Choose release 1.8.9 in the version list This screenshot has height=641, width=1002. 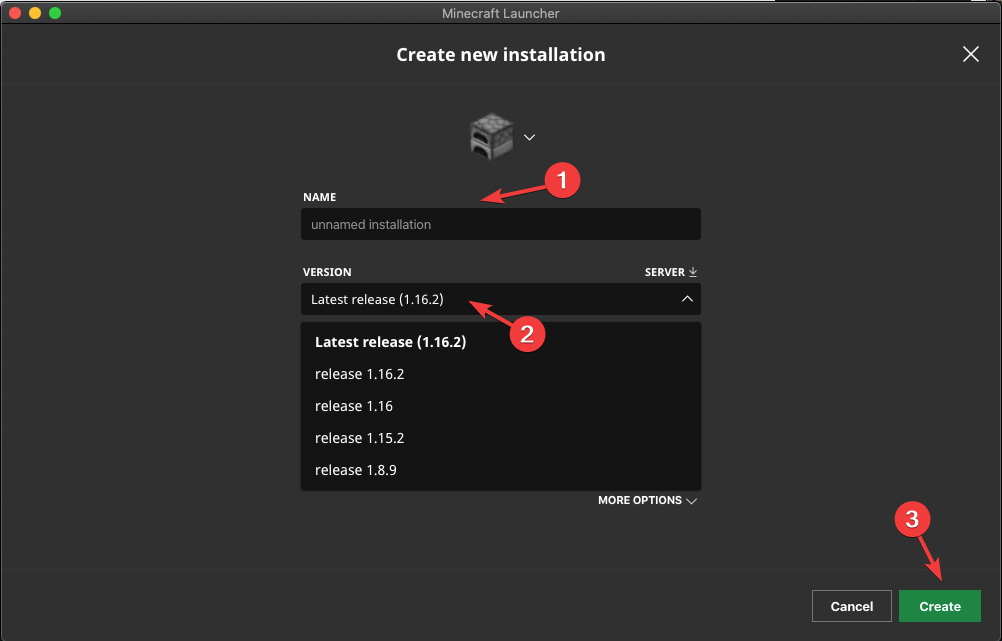[500, 470]
